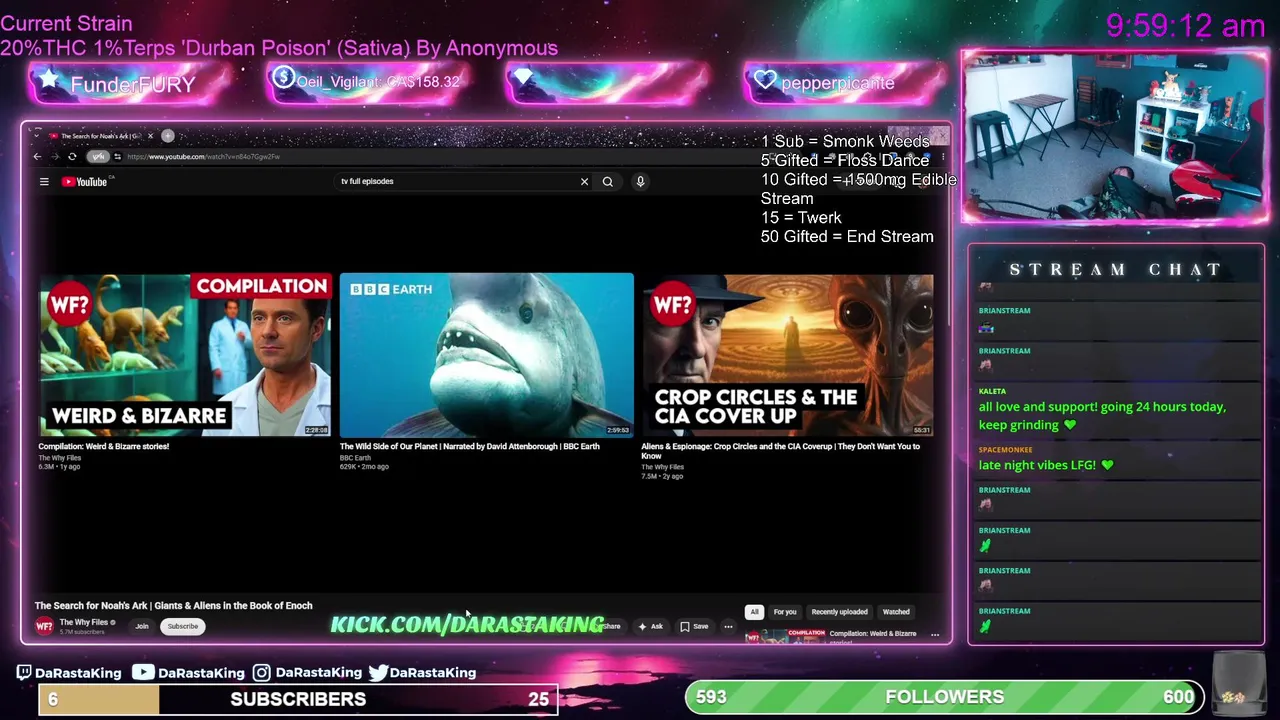Click the Join membership button
Image resolution: width=1280 pixels, height=720 pixels.
[x=142, y=627]
